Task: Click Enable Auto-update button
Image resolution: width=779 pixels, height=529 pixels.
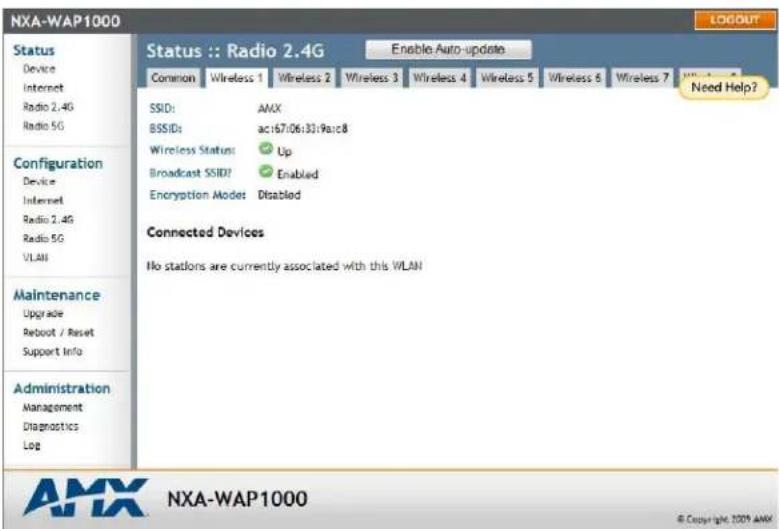Action: (x=448, y=49)
